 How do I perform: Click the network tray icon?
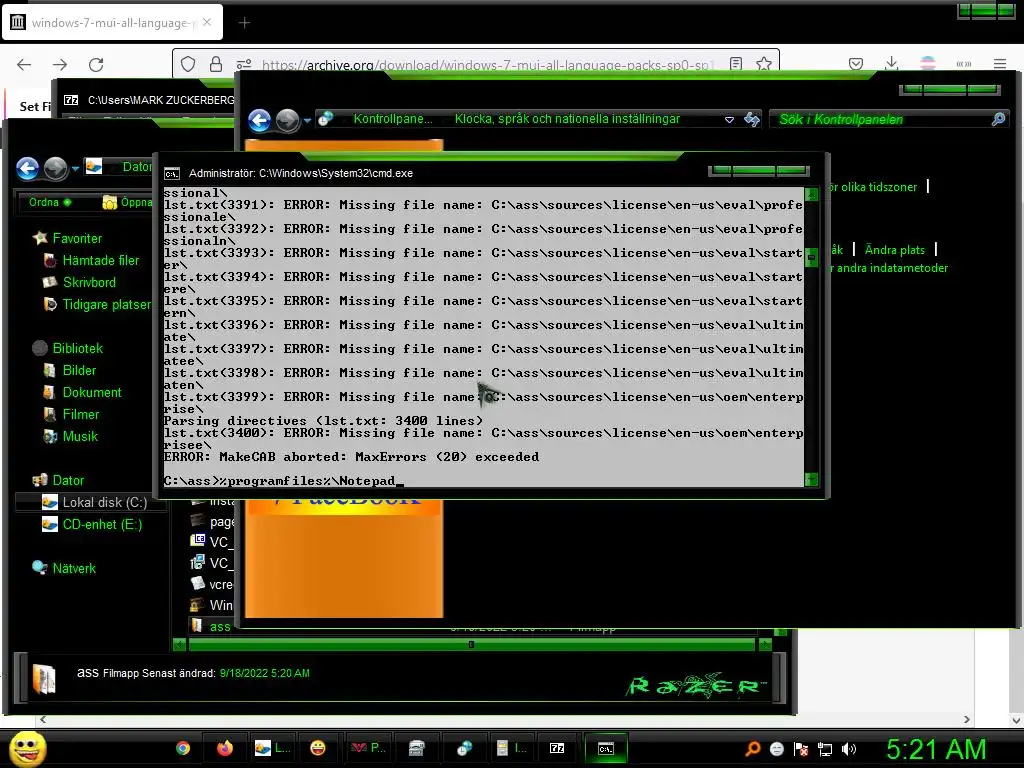point(825,749)
